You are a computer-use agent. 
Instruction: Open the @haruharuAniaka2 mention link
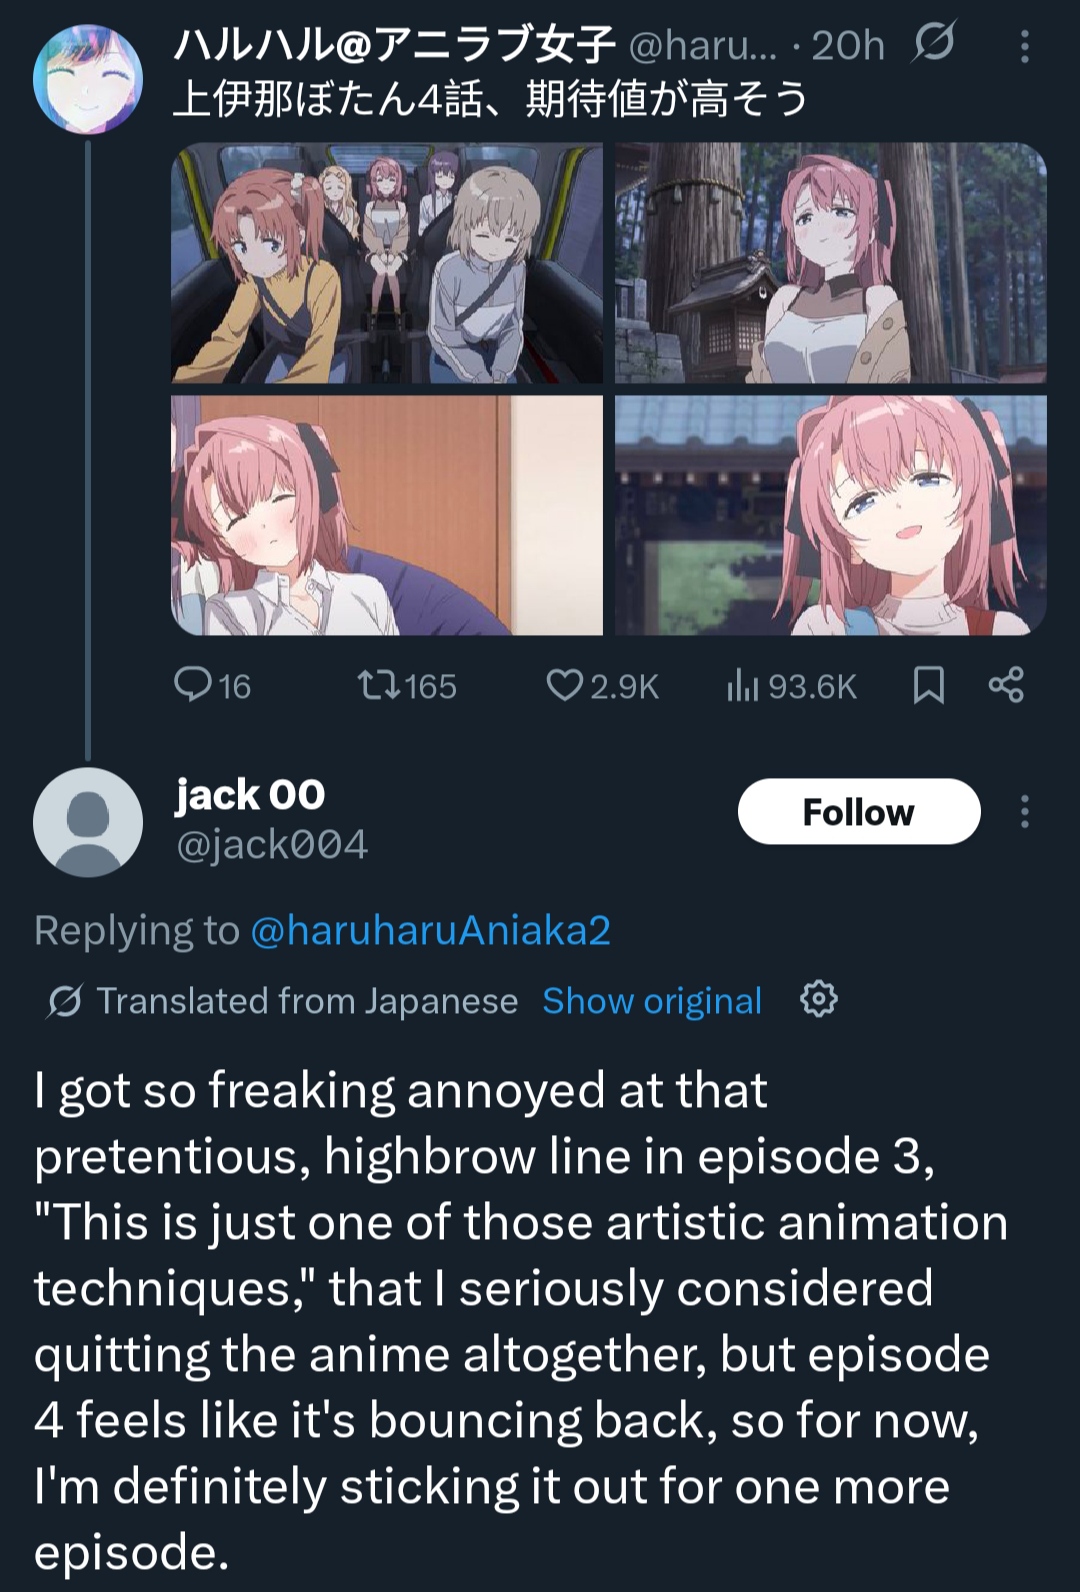[x=430, y=930]
